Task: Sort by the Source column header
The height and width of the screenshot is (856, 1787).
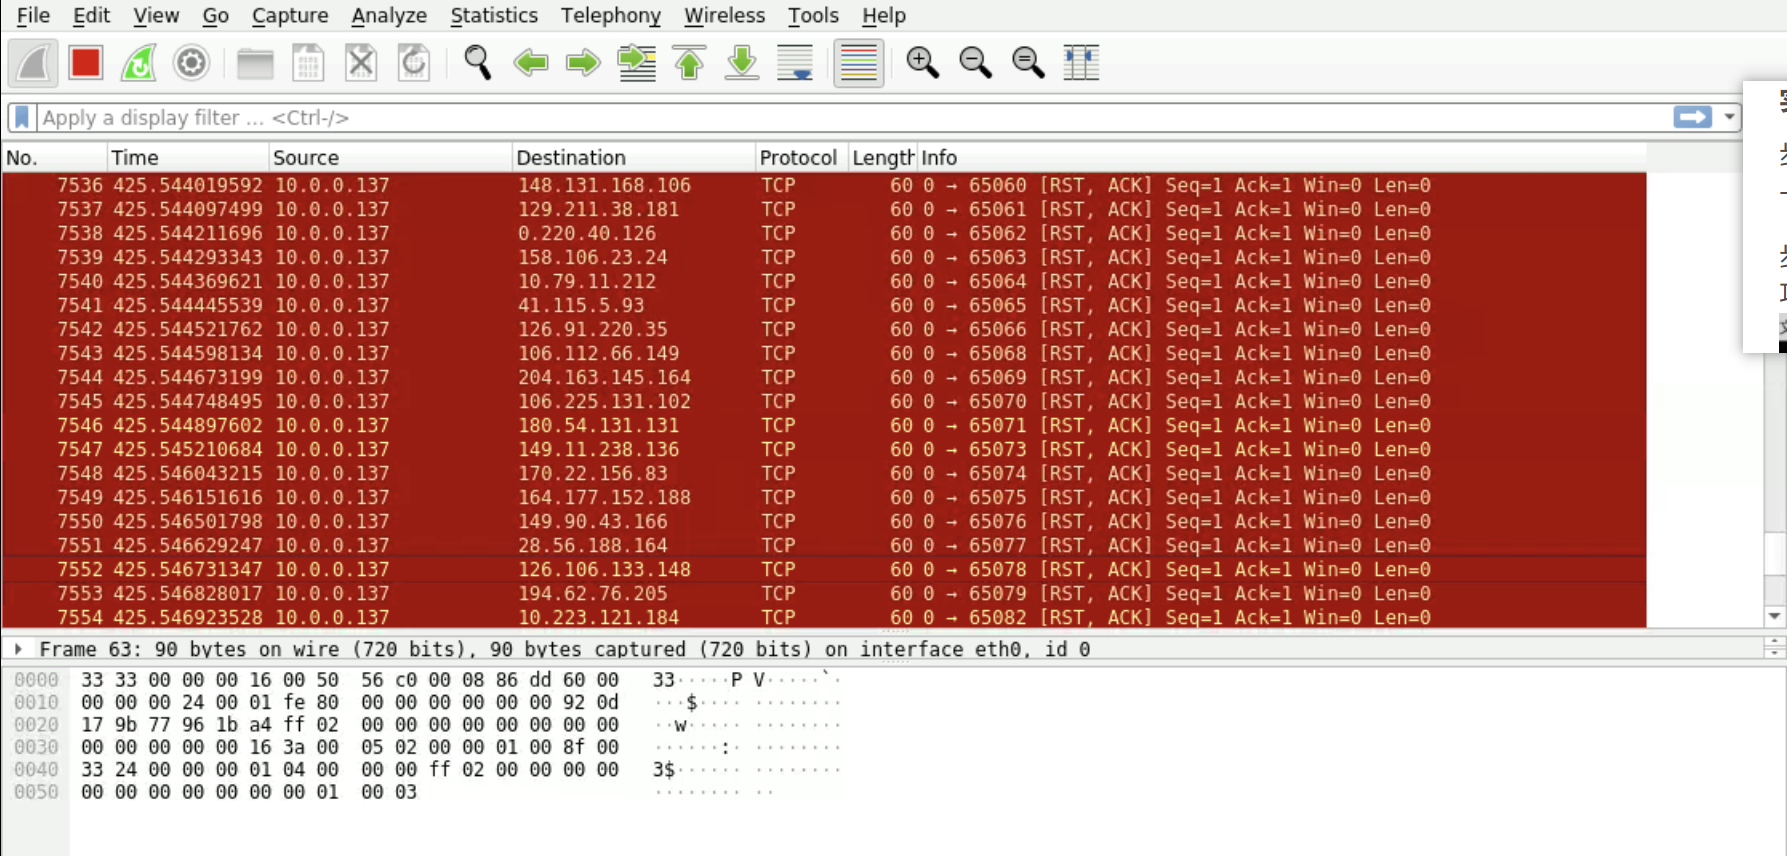Action: [390, 157]
